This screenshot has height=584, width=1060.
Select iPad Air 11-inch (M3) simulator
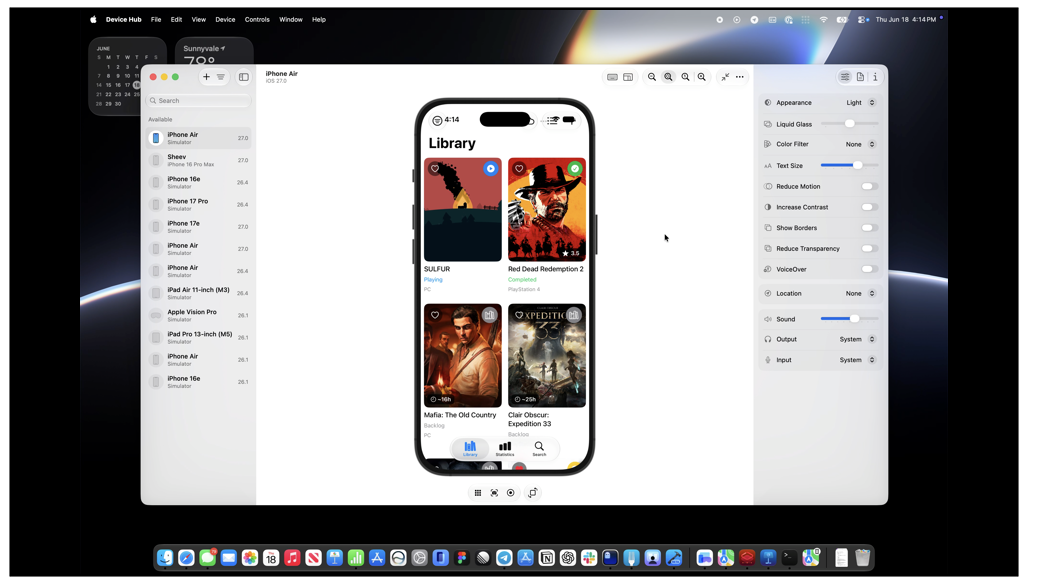point(199,293)
